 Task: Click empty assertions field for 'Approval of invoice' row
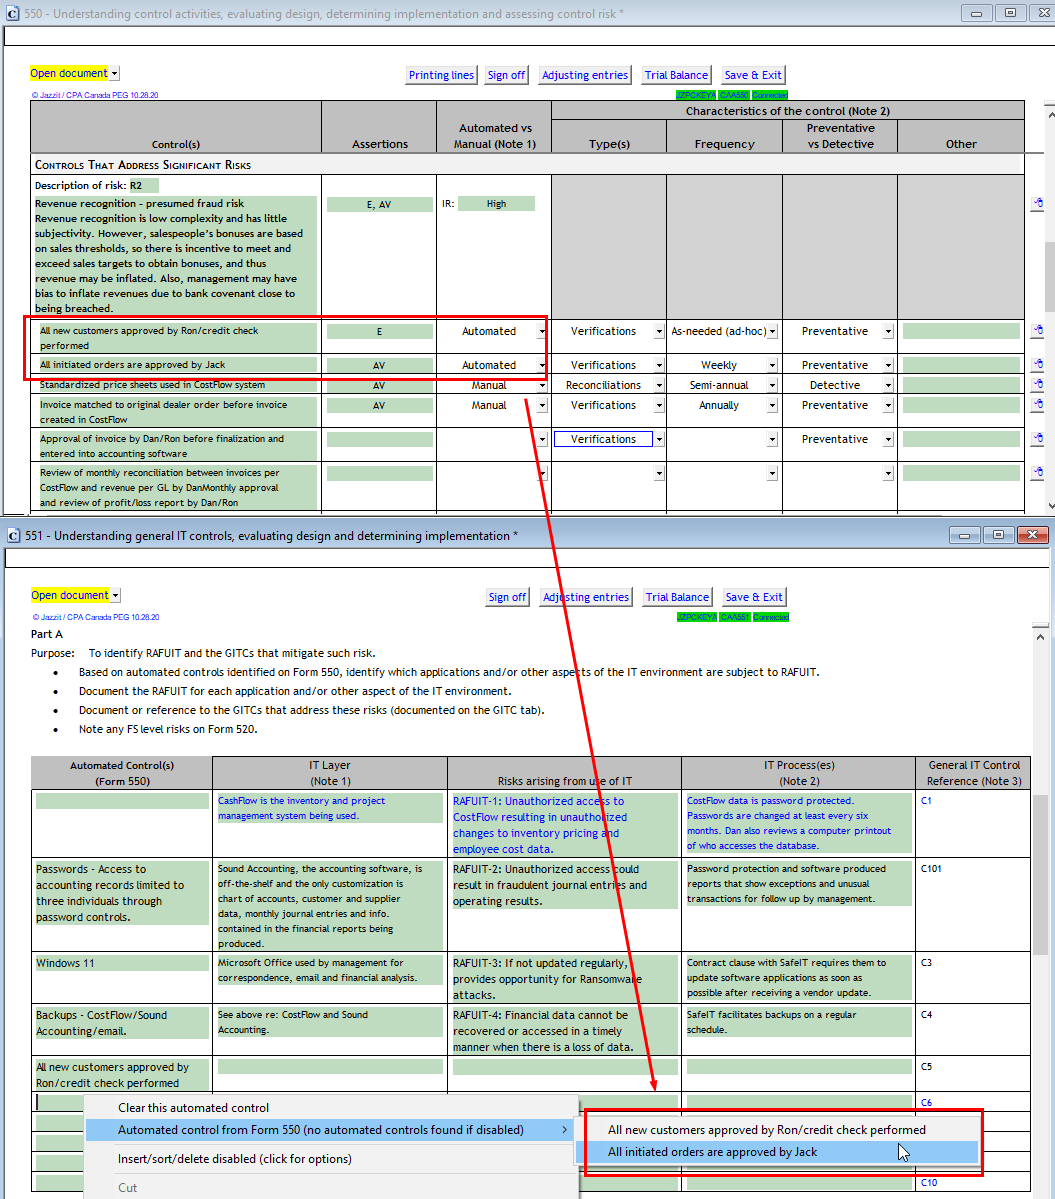(379, 439)
